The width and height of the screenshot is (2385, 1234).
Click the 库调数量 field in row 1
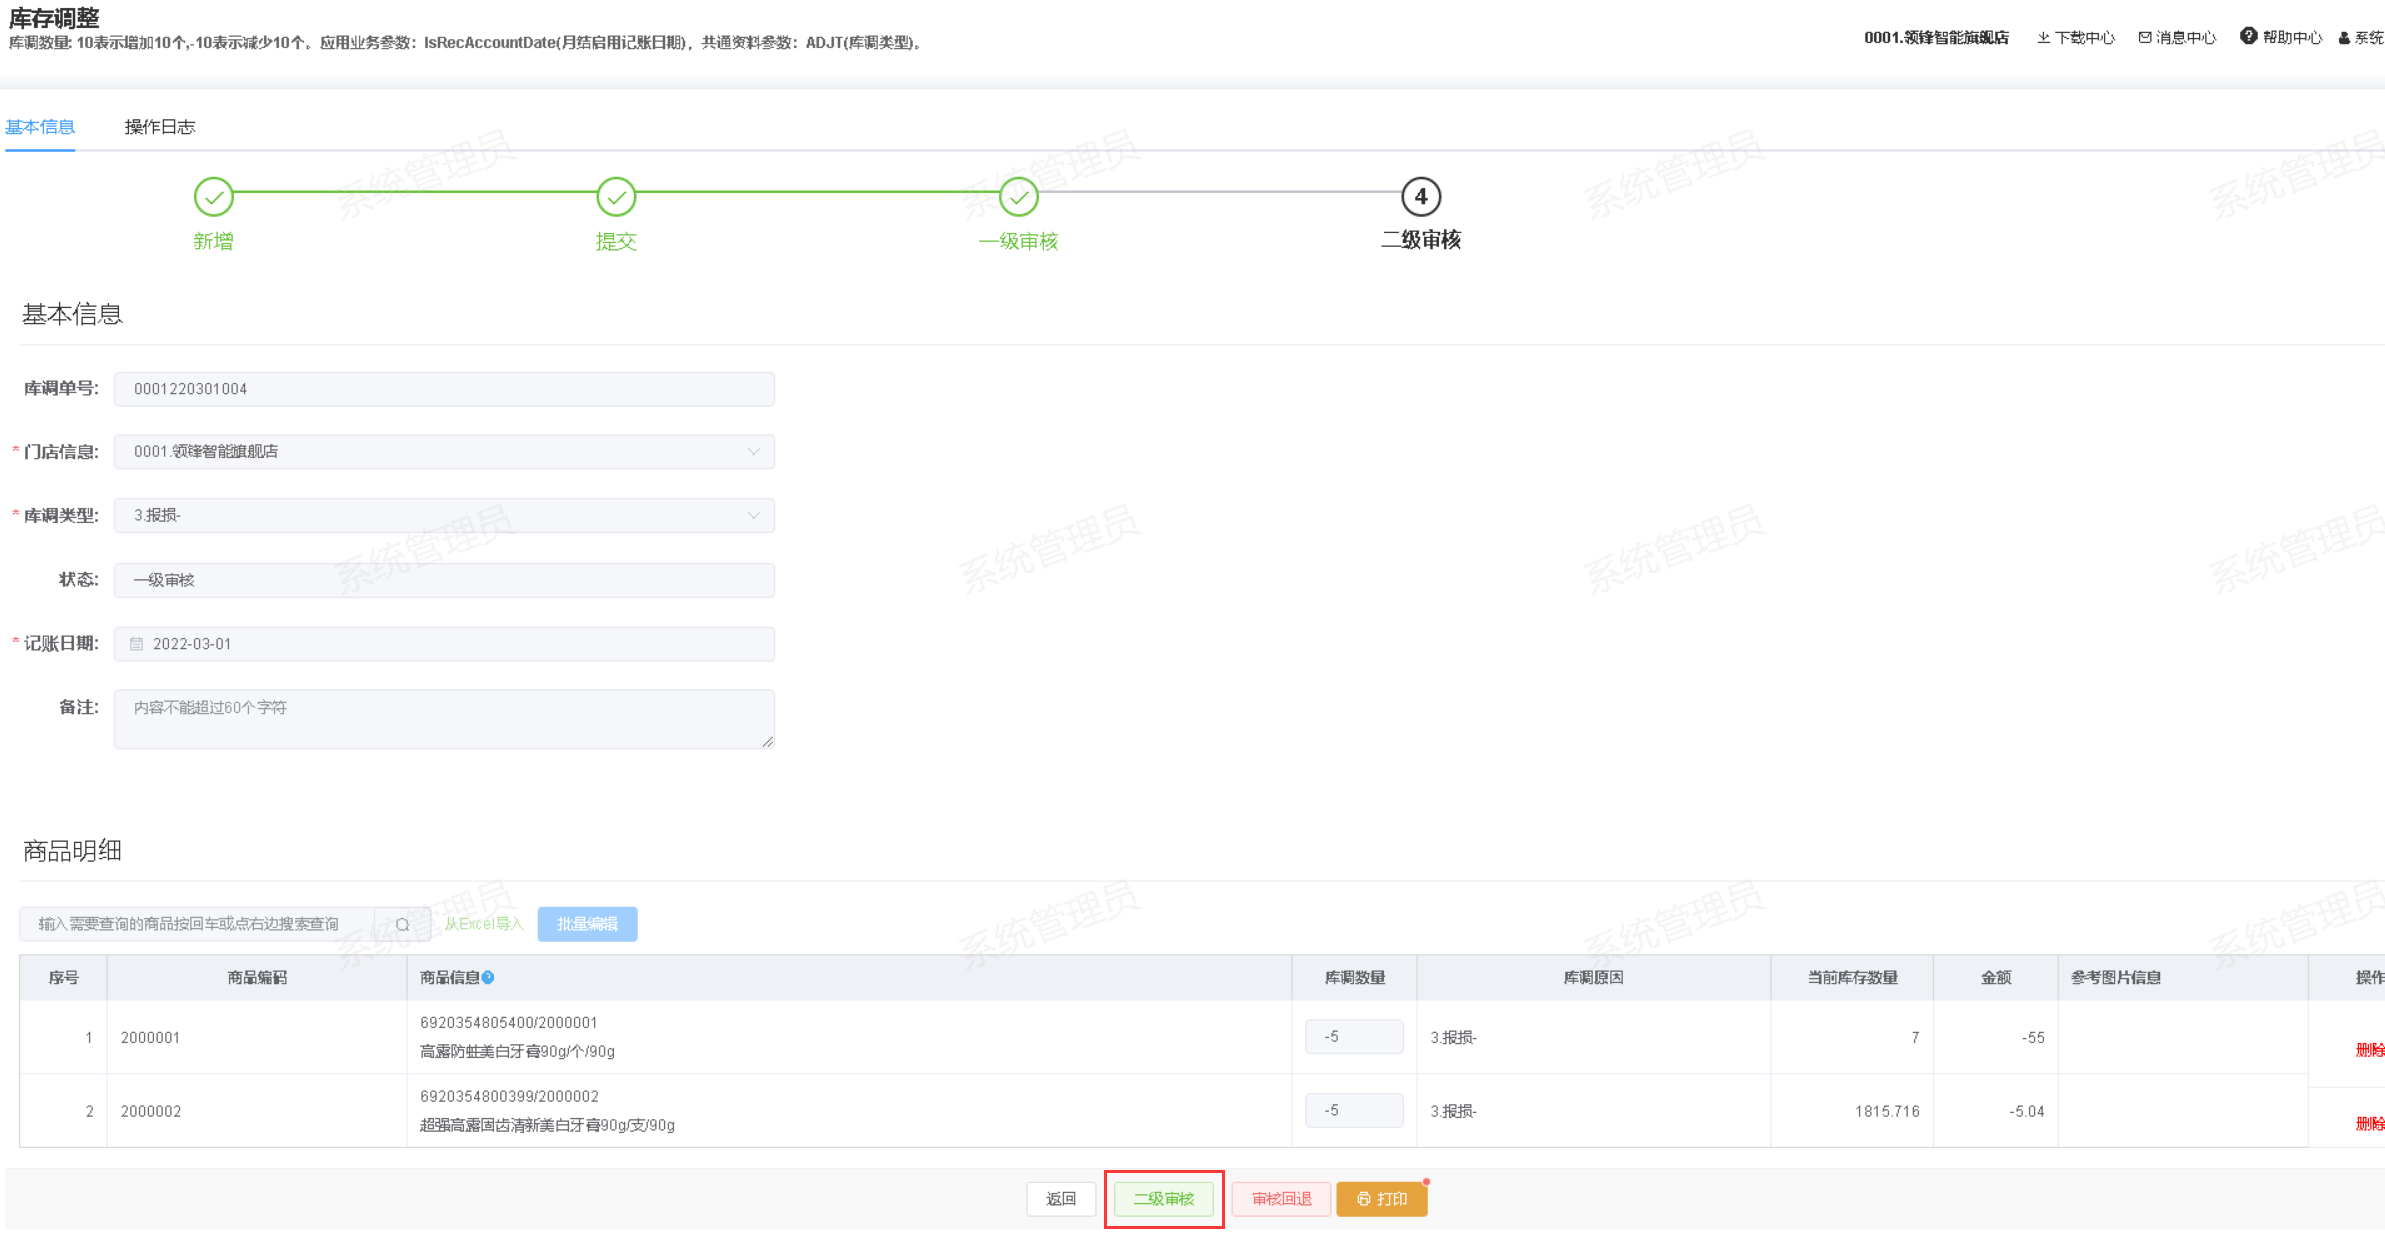[x=1353, y=1037]
